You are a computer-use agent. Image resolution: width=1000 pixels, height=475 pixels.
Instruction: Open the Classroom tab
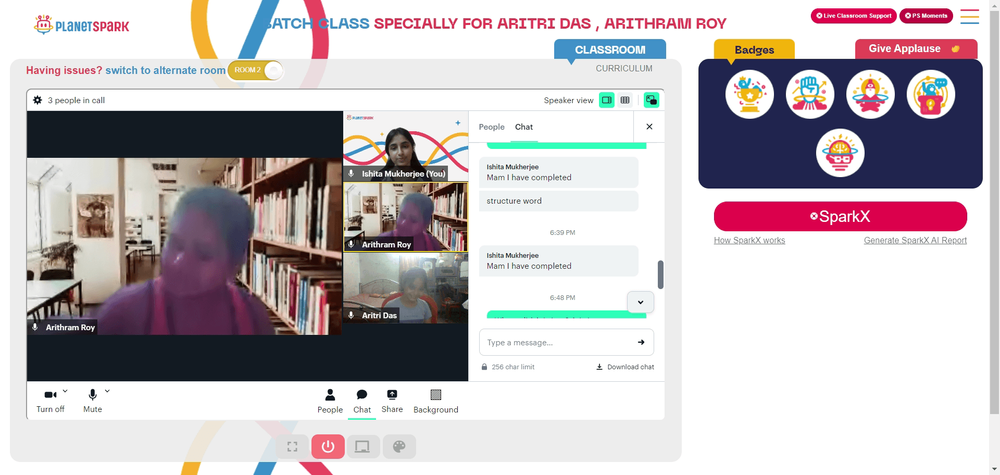click(x=610, y=50)
